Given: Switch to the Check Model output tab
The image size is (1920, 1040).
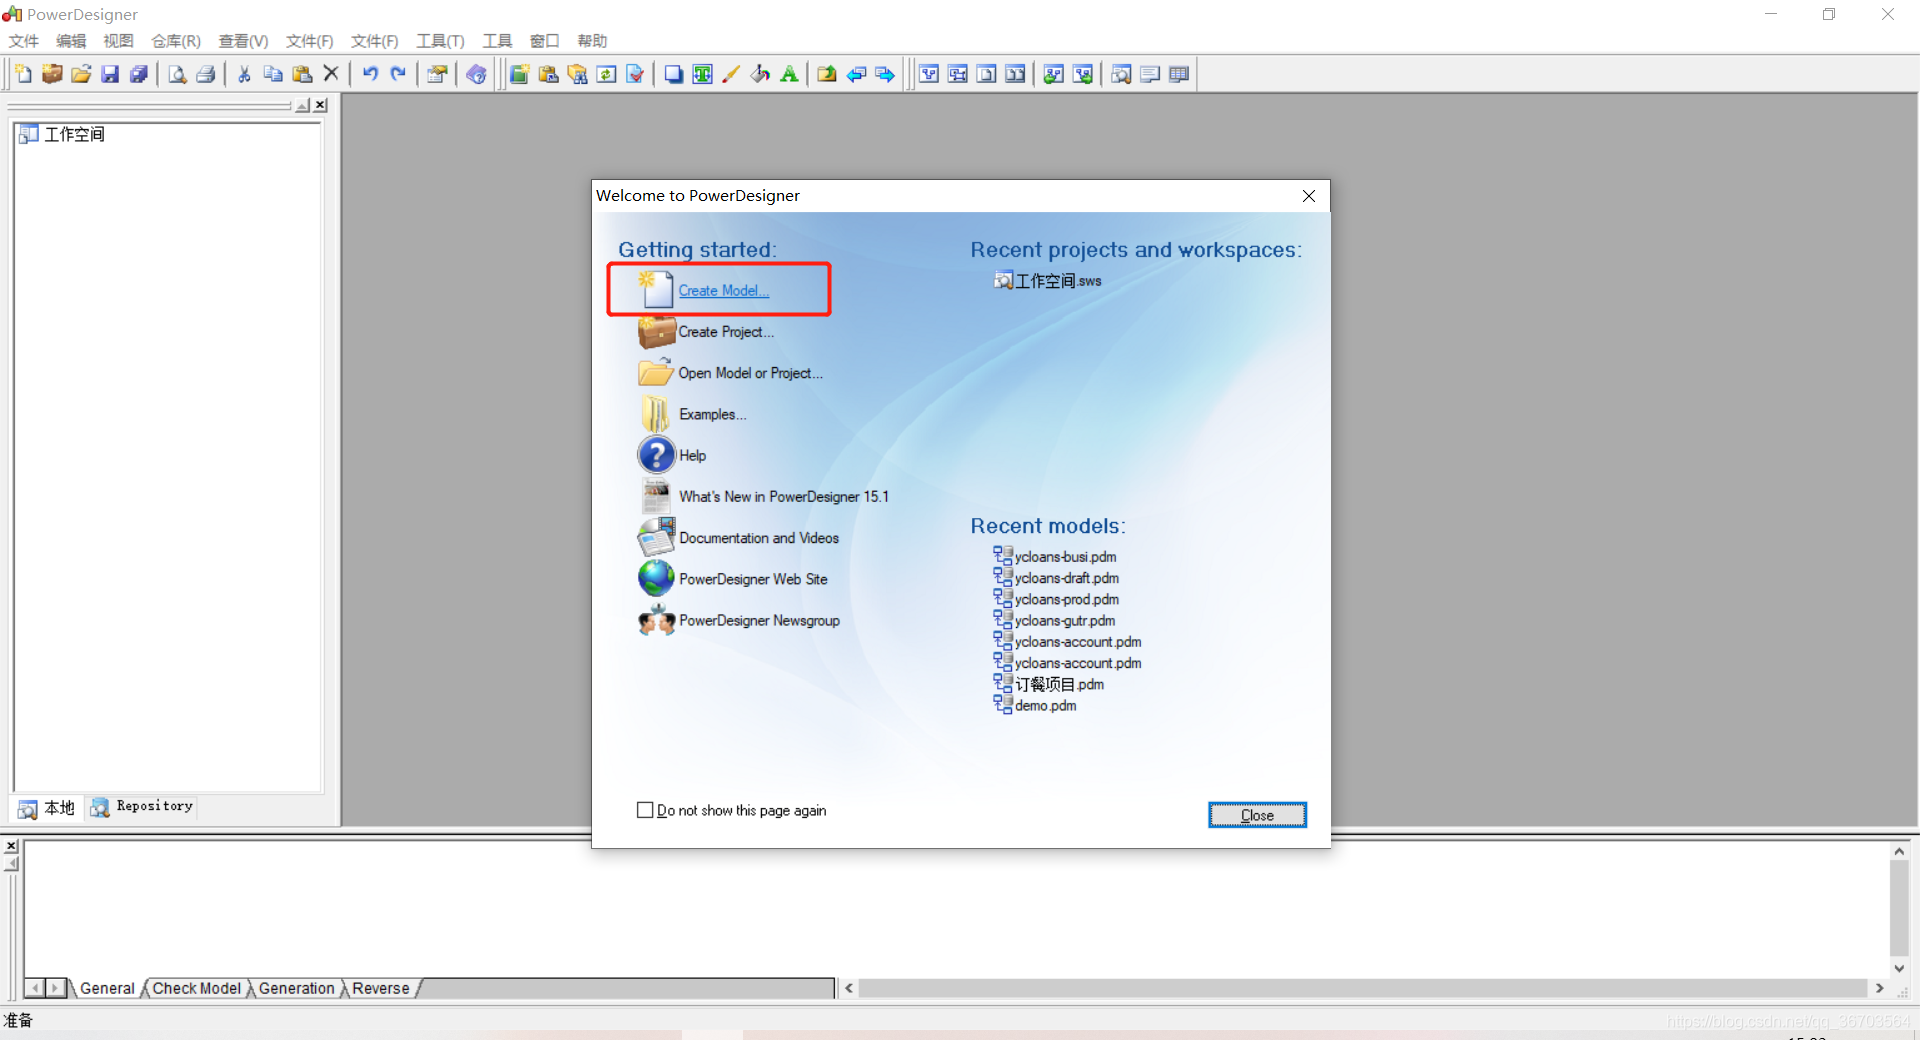Looking at the screenshot, I should point(196,988).
